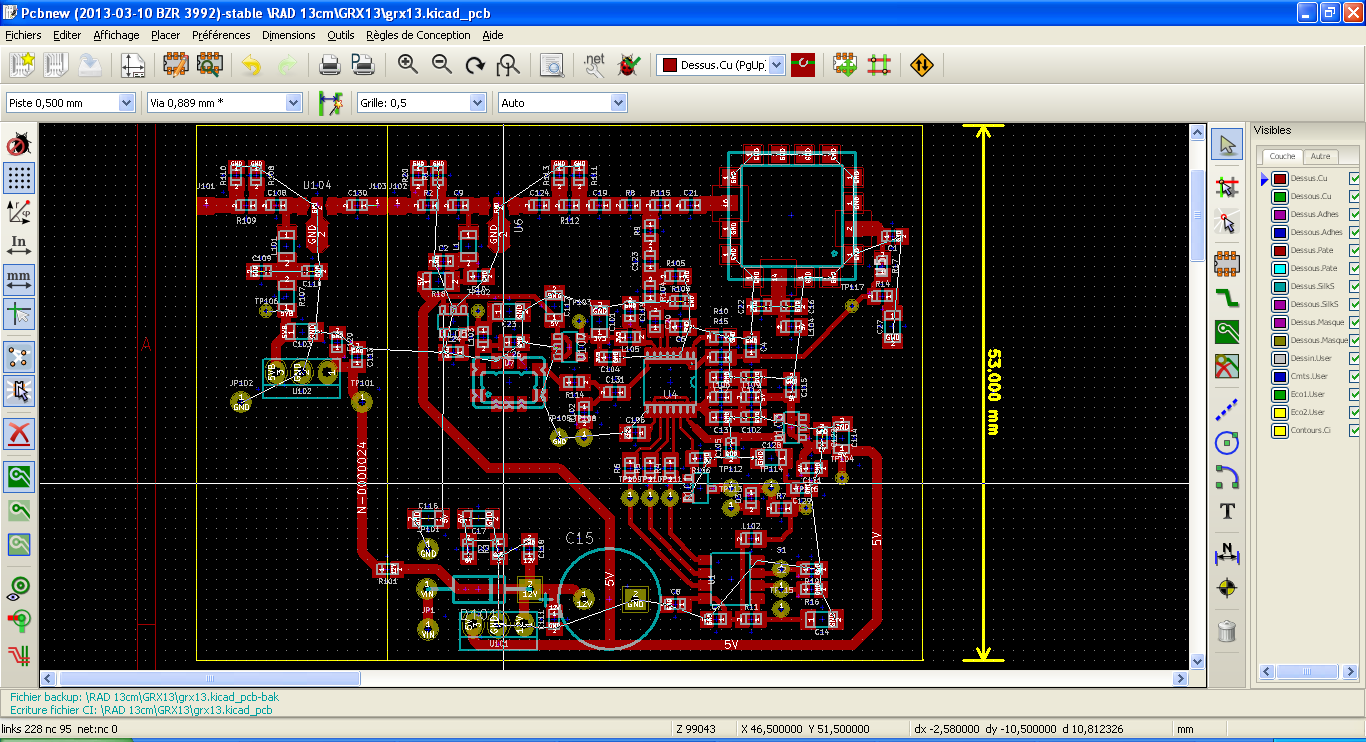1366x742 pixels.
Task: Click the zoom in magnifier icon
Action: click(408, 66)
